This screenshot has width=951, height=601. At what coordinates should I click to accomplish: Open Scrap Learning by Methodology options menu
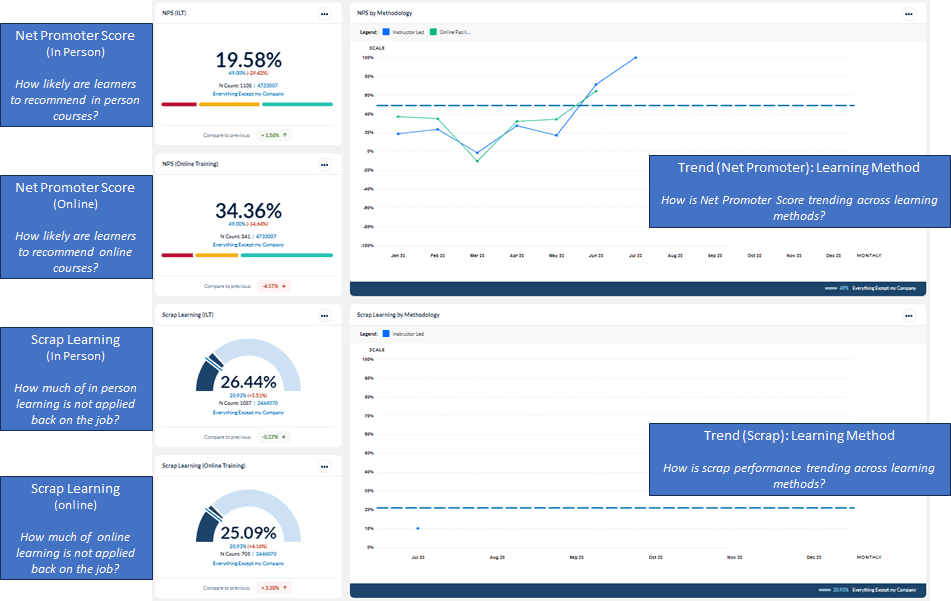tap(908, 315)
